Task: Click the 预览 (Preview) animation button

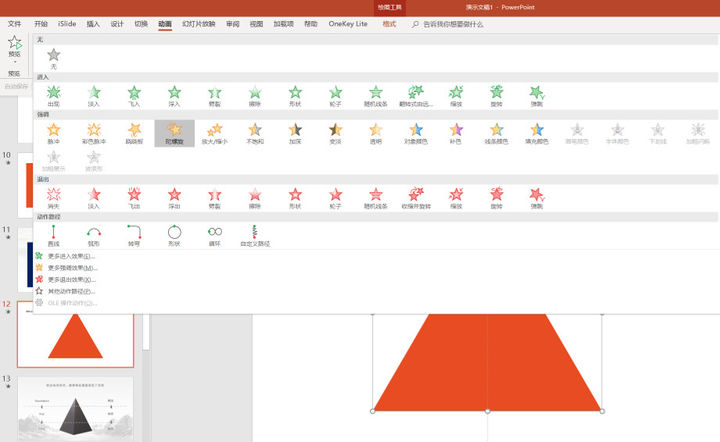Action: coord(14,50)
